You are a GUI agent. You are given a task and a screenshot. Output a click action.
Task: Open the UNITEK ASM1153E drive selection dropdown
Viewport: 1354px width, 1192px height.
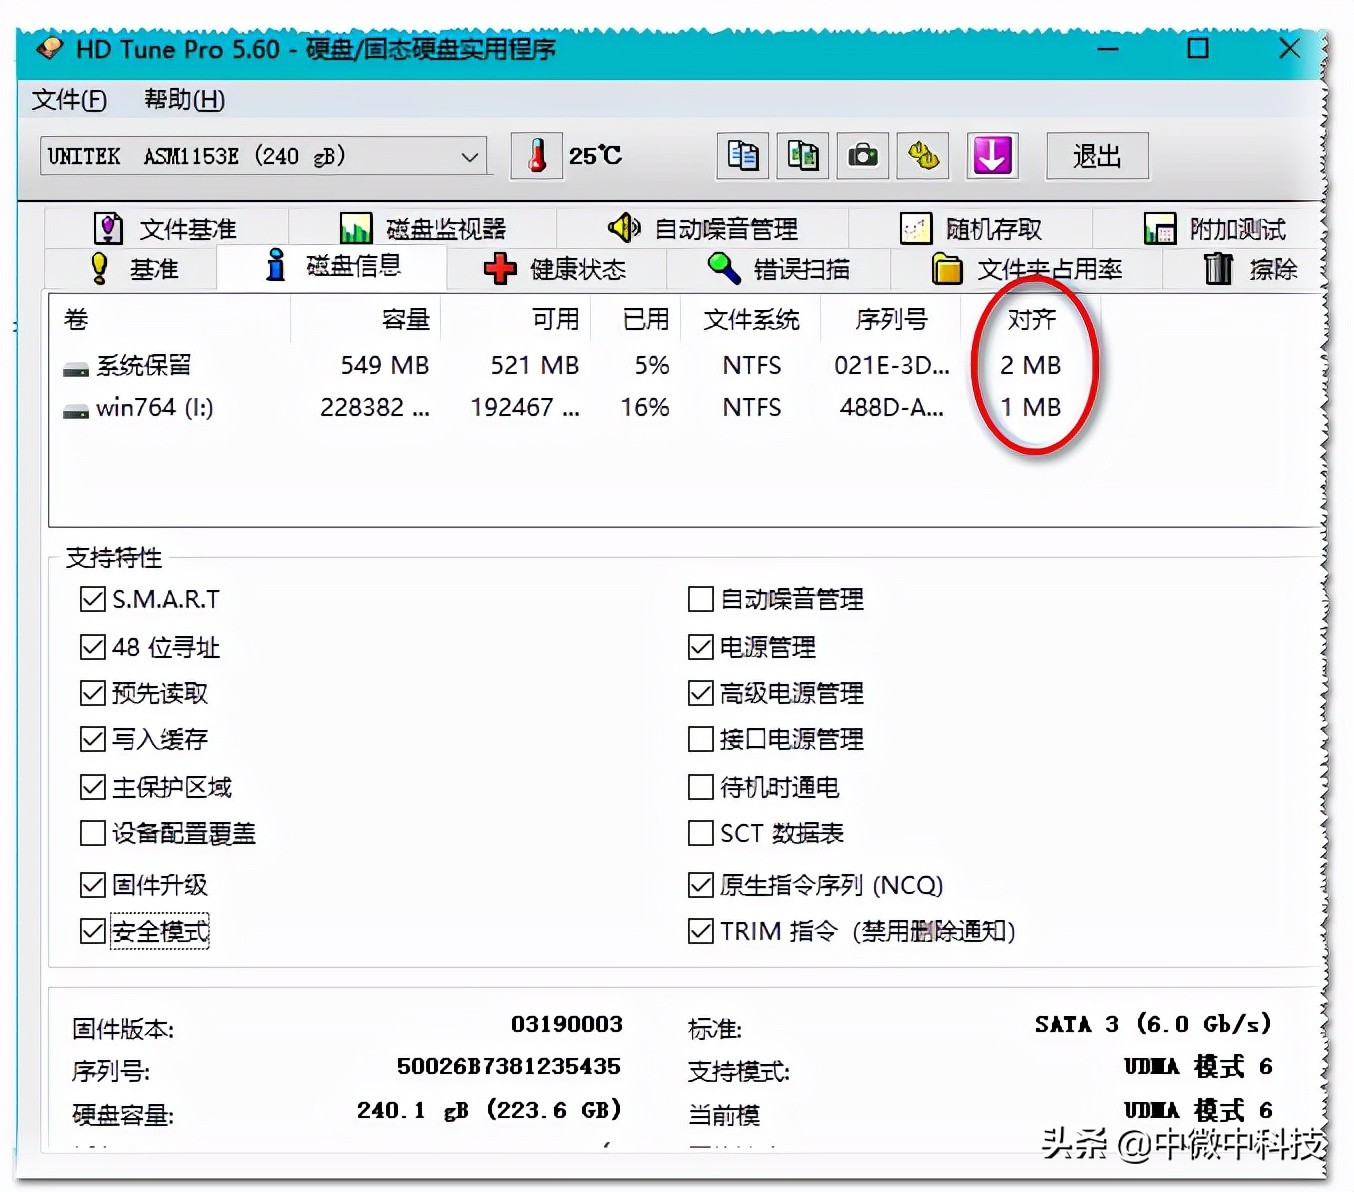468,155
